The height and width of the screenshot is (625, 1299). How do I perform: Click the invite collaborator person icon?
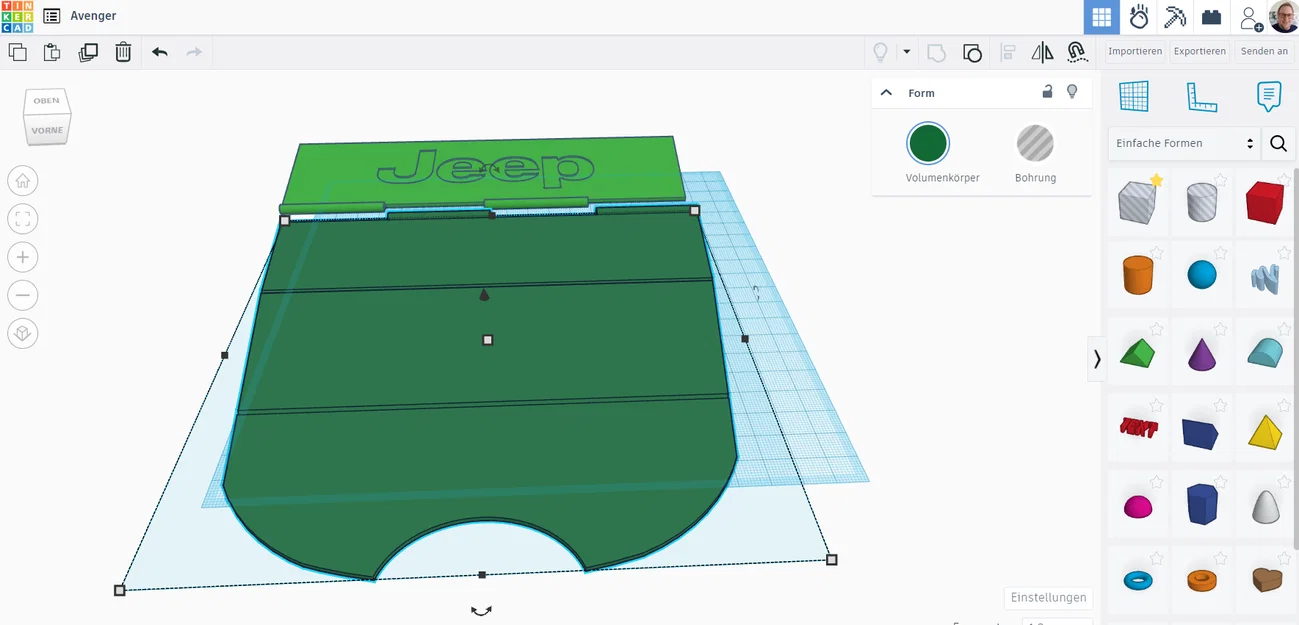tap(1250, 18)
